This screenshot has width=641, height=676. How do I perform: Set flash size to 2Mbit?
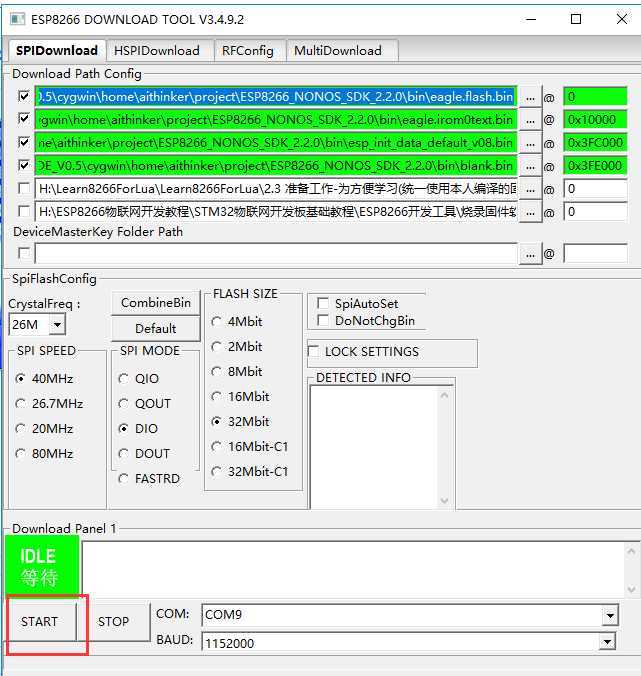(216, 347)
